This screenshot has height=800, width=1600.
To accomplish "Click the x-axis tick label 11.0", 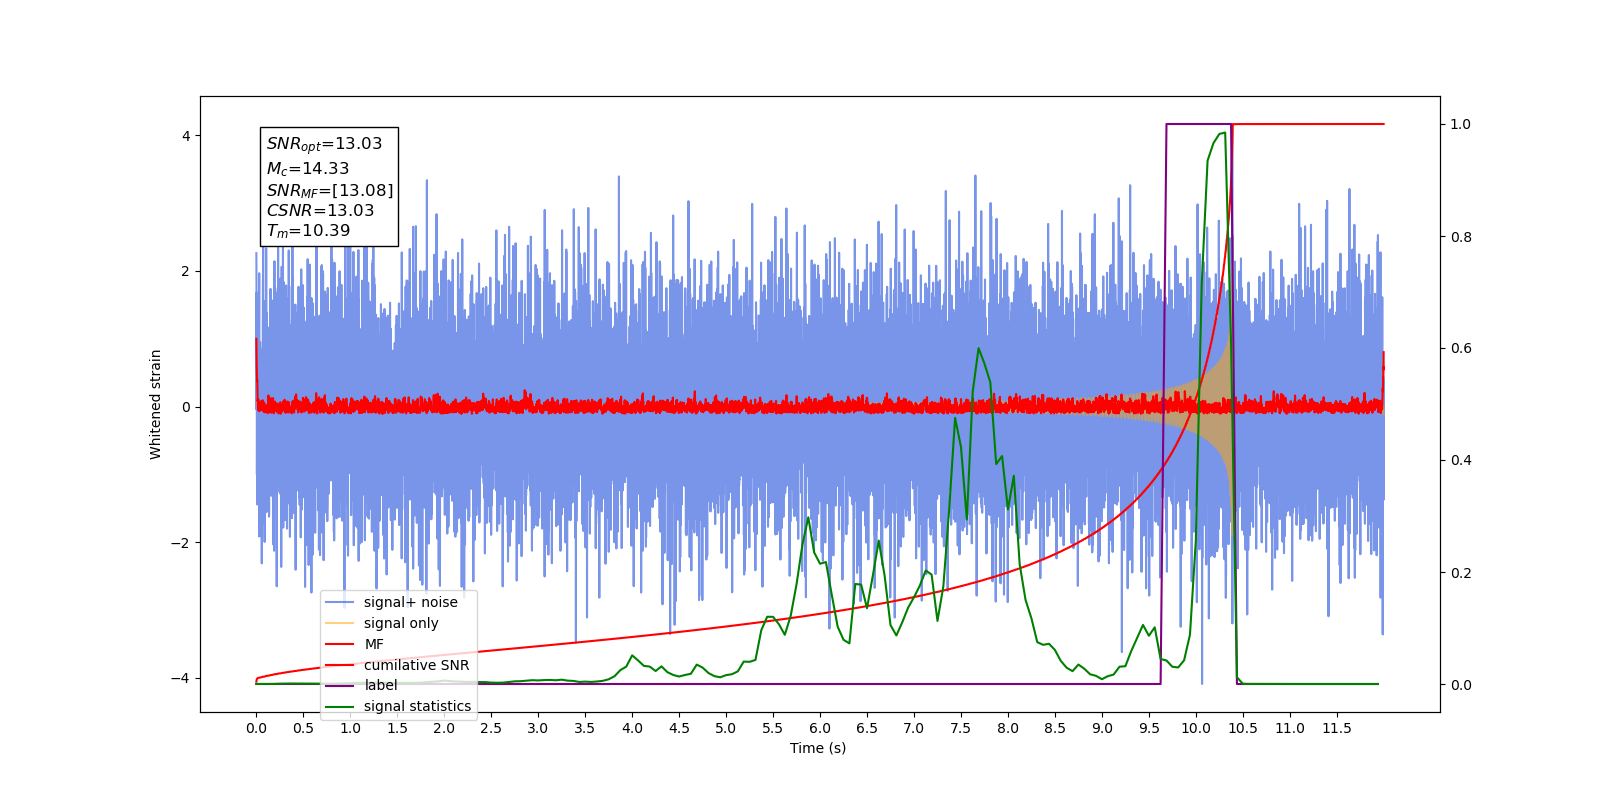I will tap(1290, 728).
